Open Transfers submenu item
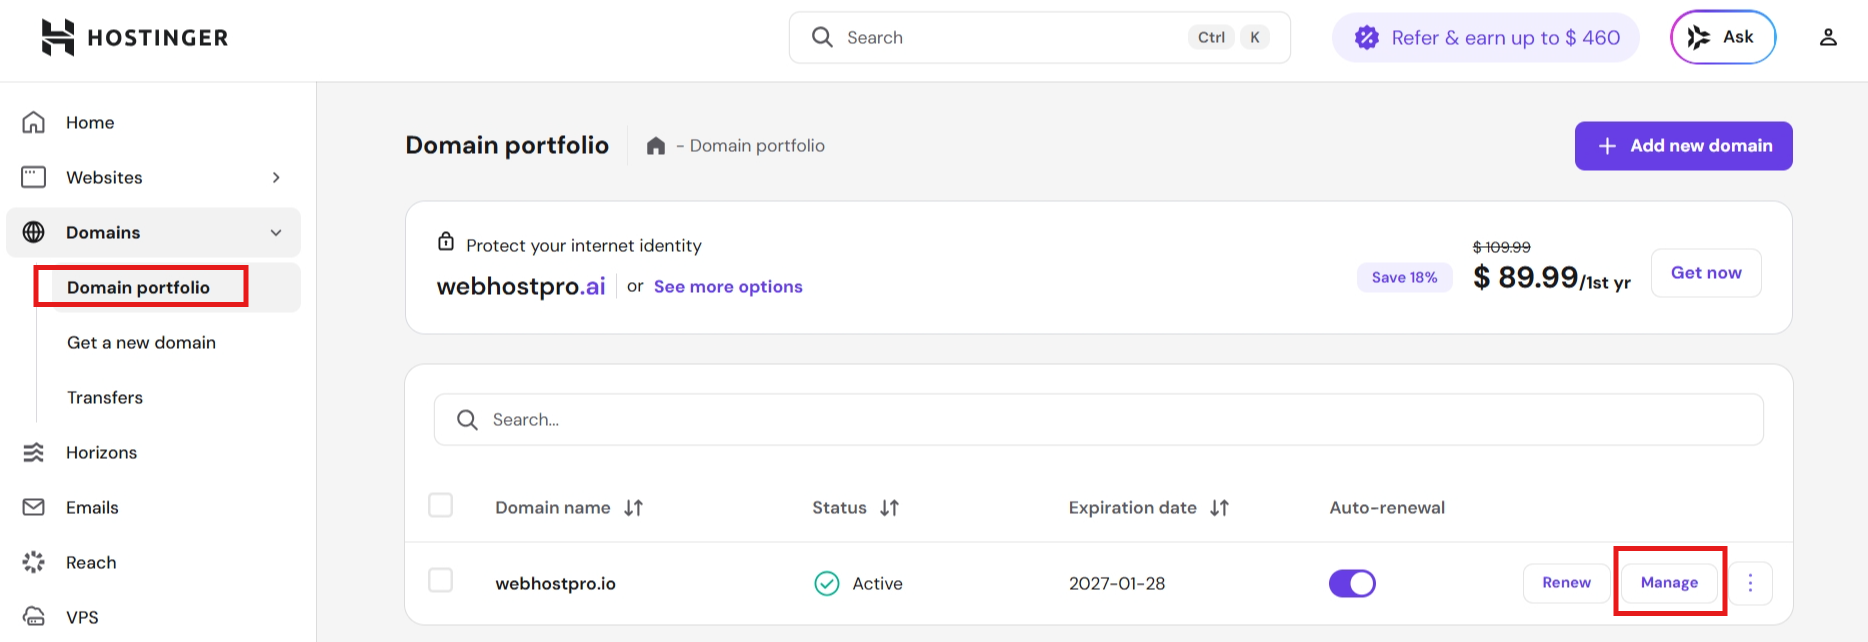 coord(105,397)
